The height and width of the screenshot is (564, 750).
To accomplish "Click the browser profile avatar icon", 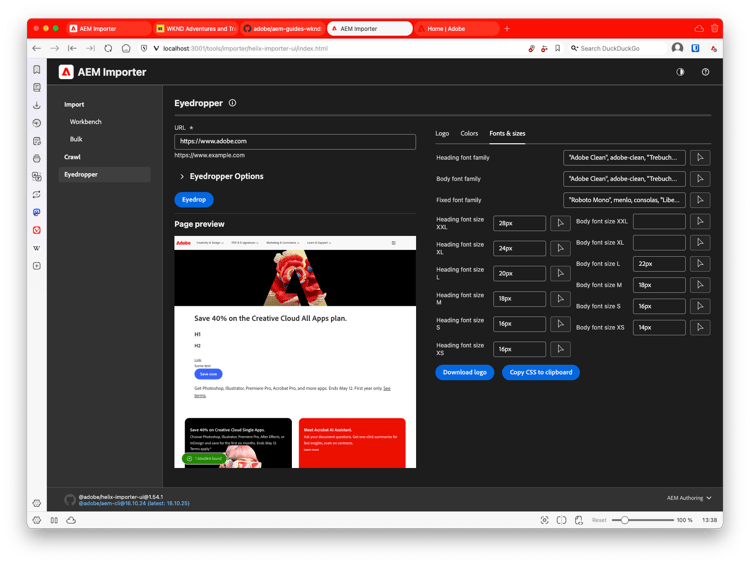I will point(677,48).
